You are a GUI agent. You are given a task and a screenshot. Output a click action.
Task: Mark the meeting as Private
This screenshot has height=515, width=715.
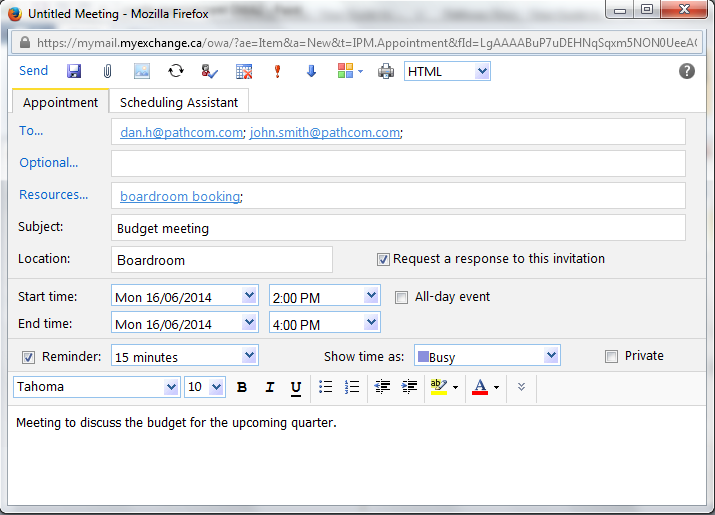coord(611,356)
